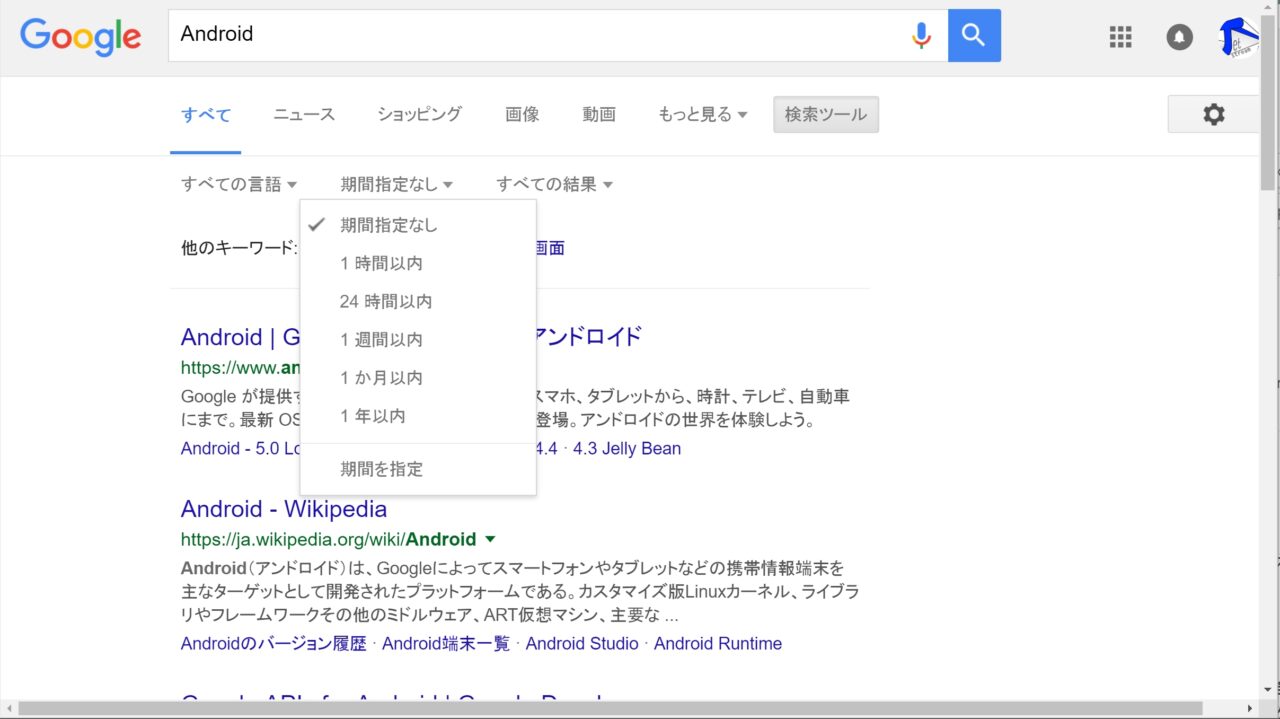Open the account profile avatar

point(1239,37)
